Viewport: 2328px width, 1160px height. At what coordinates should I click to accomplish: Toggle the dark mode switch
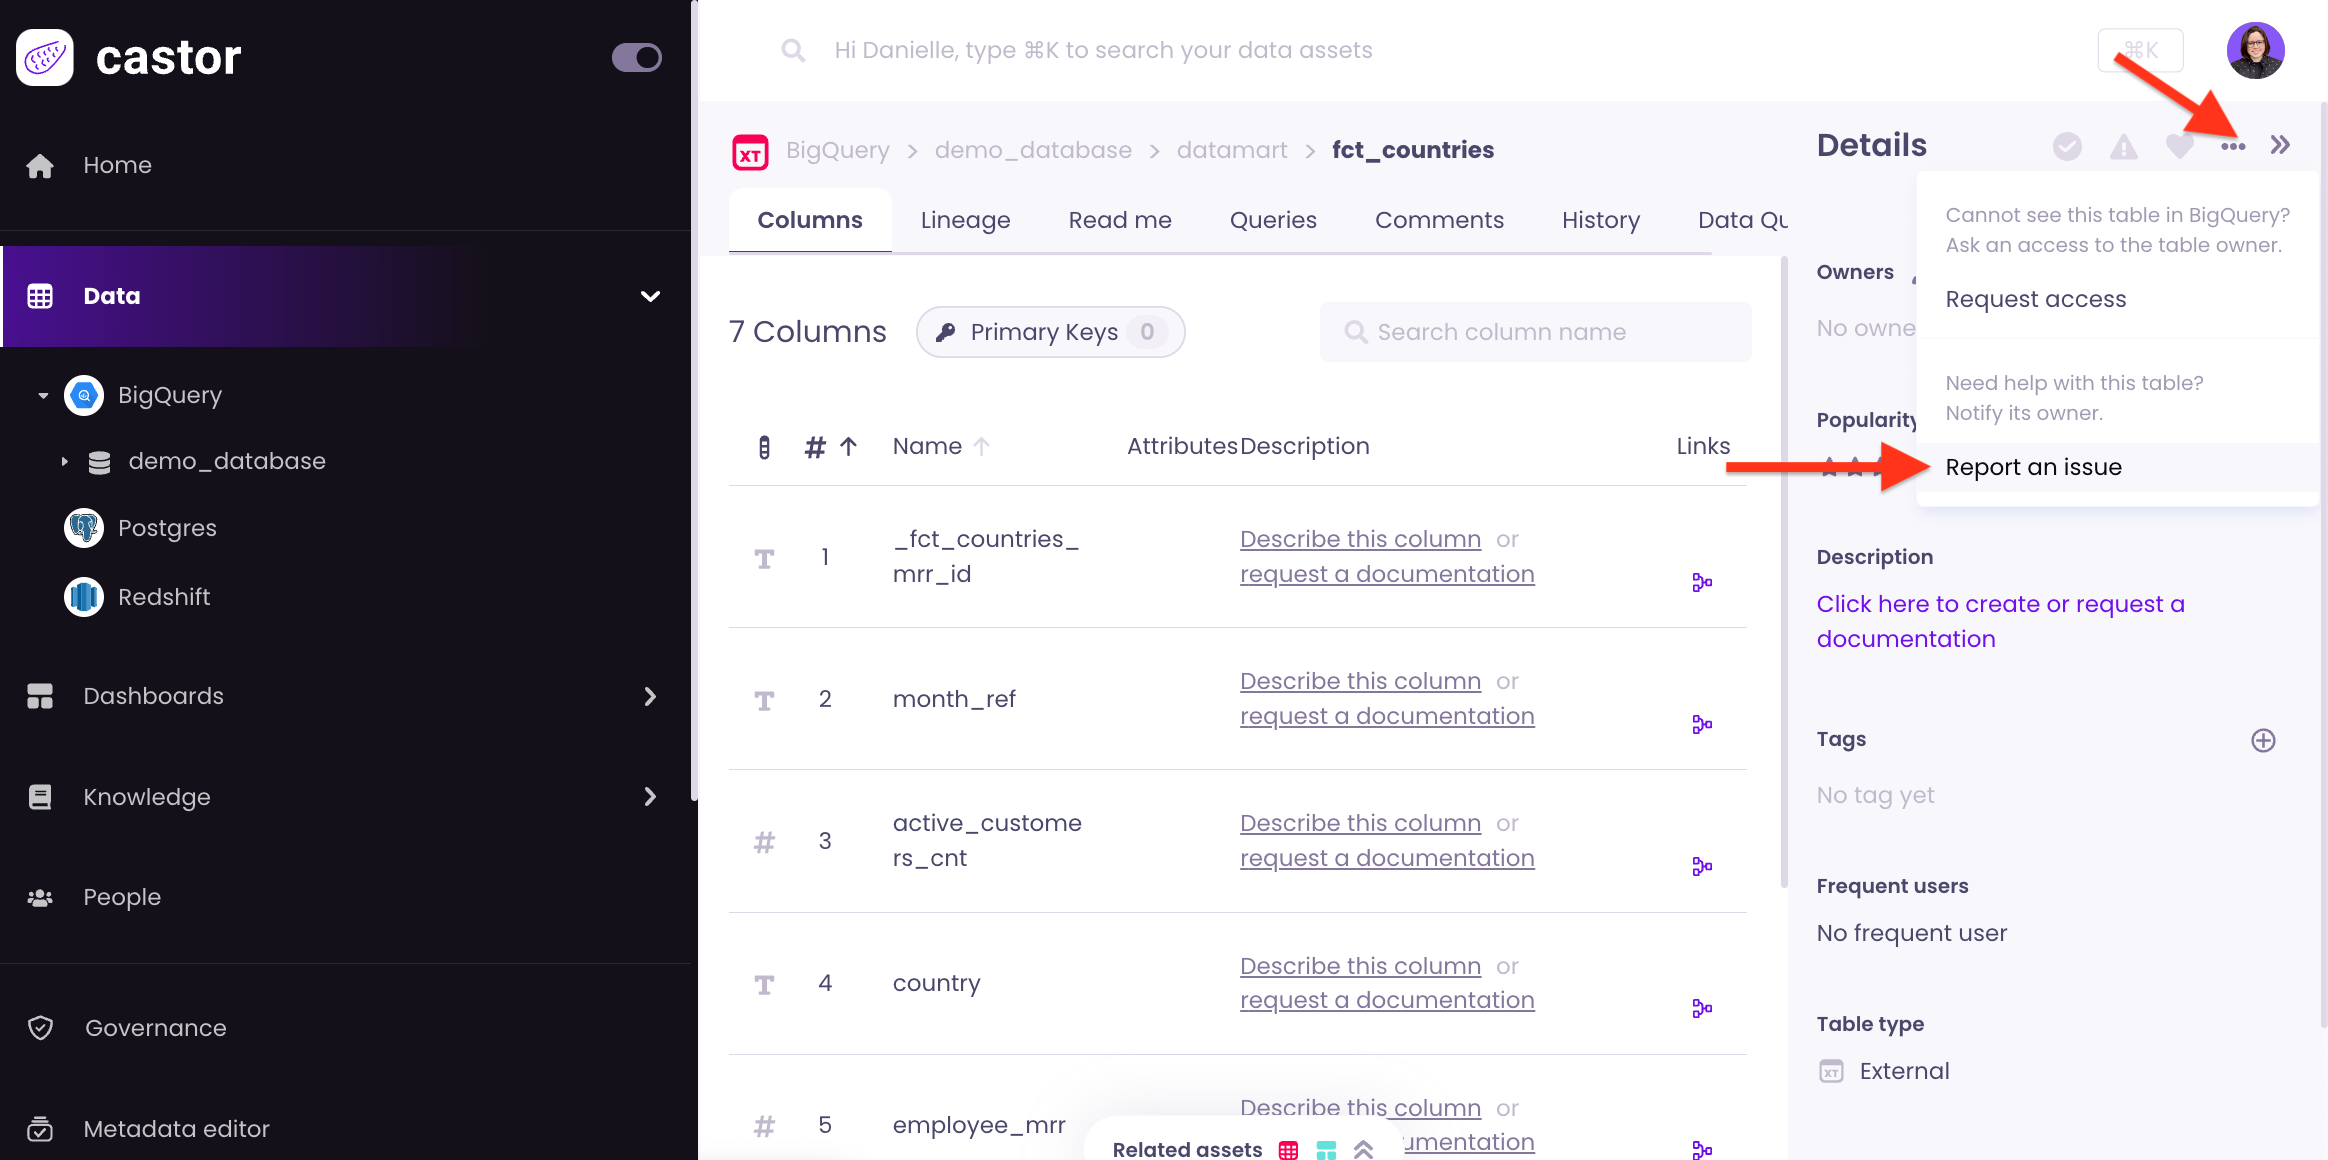[637, 57]
